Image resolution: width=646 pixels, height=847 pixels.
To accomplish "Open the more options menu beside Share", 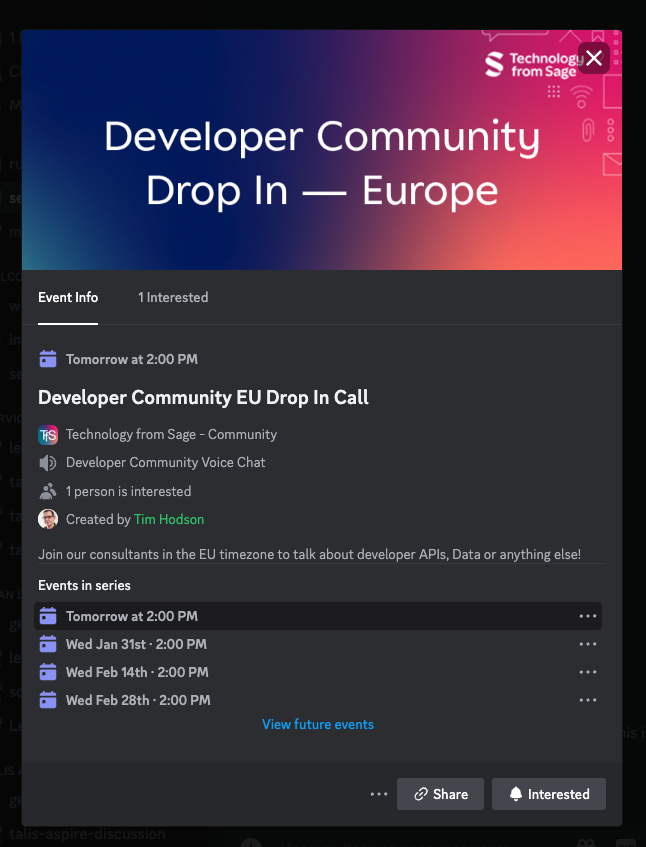I will pyautogui.click(x=379, y=794).
